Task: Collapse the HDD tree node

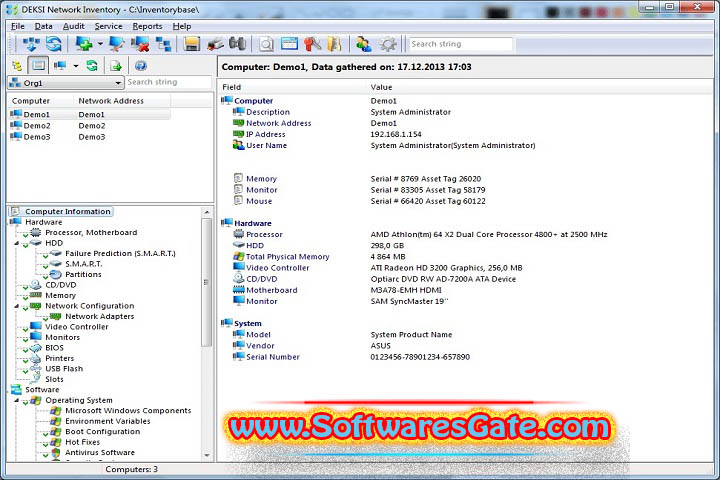Action: [17, 243]
